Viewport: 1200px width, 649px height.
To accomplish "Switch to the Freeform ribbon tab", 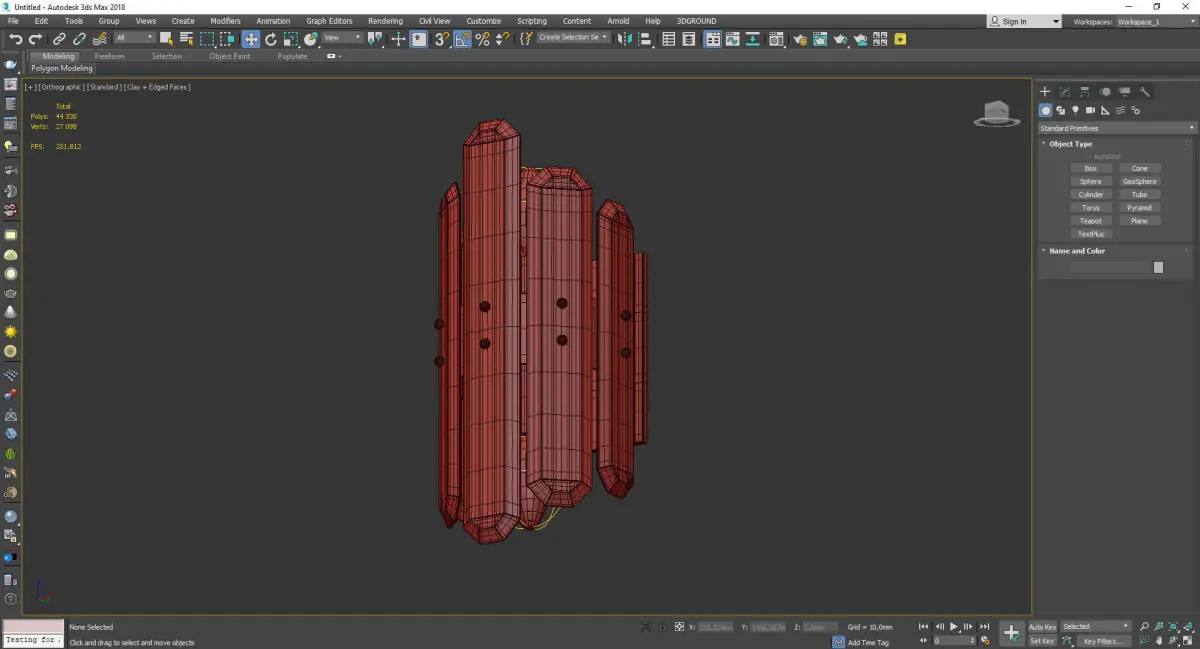I will pyautogui.click(x=109, y=56).
